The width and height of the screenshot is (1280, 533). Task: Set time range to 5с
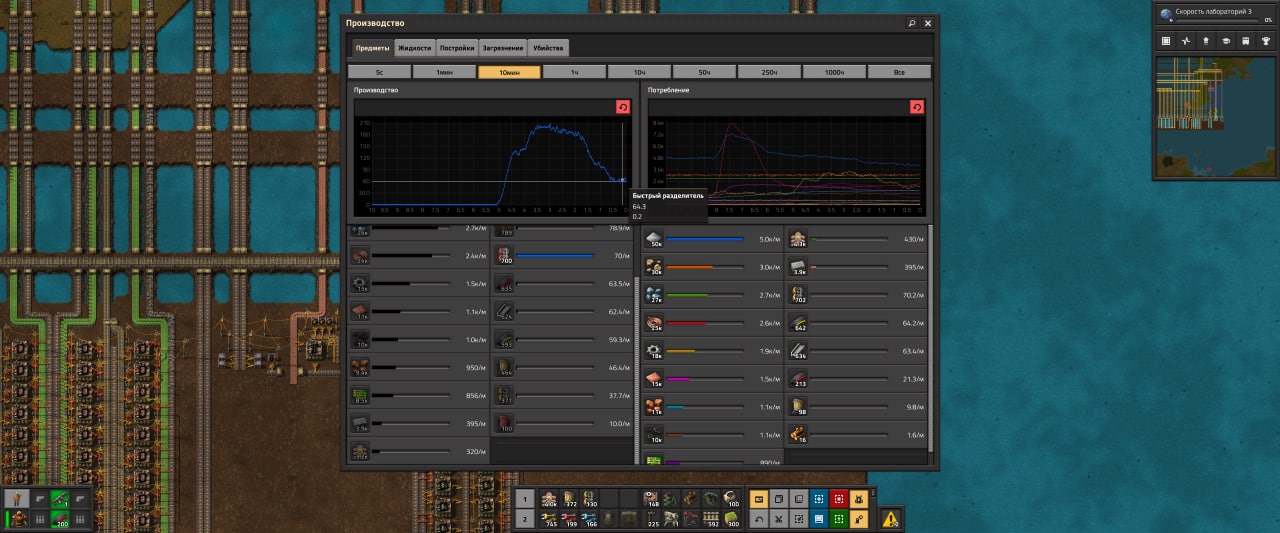[x=379, y=72]
